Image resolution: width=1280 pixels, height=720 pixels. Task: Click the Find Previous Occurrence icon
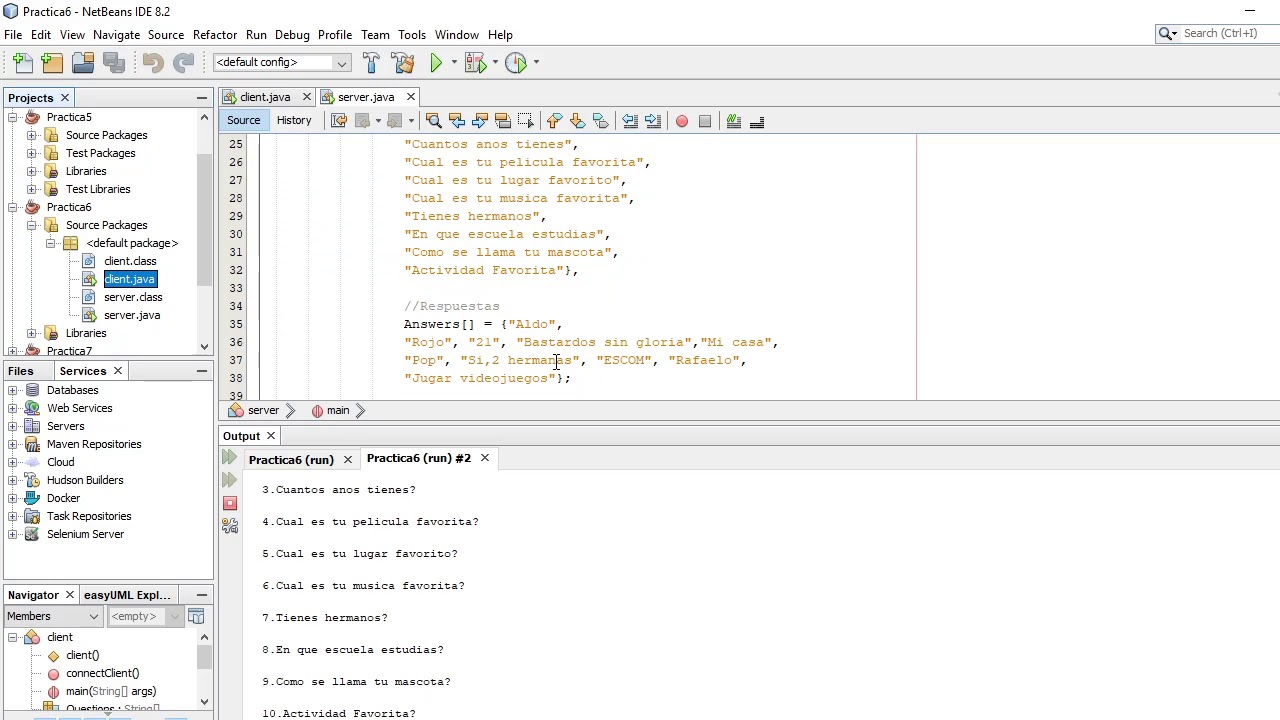[x=457, y=121]
